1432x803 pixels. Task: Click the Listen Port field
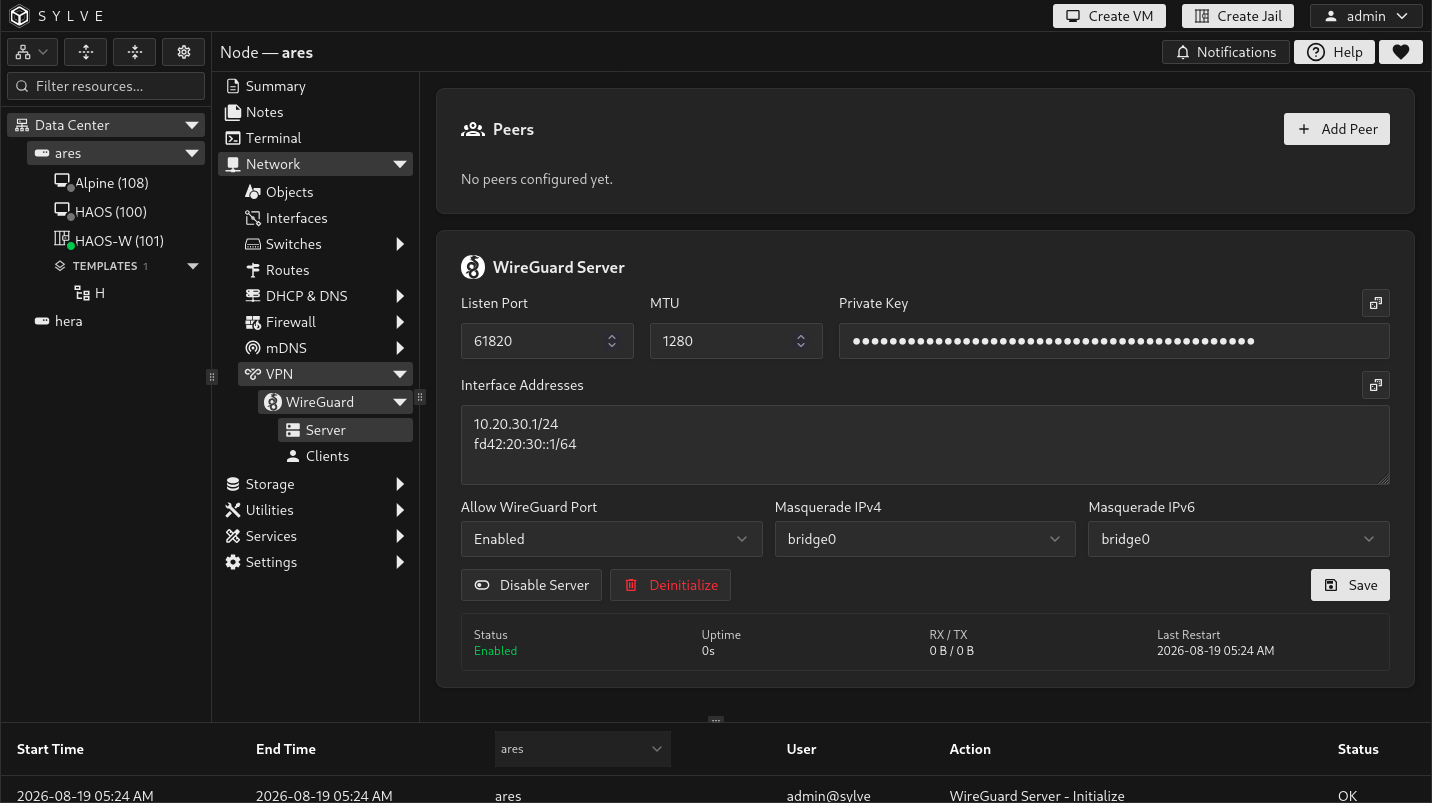pos(547,341)
